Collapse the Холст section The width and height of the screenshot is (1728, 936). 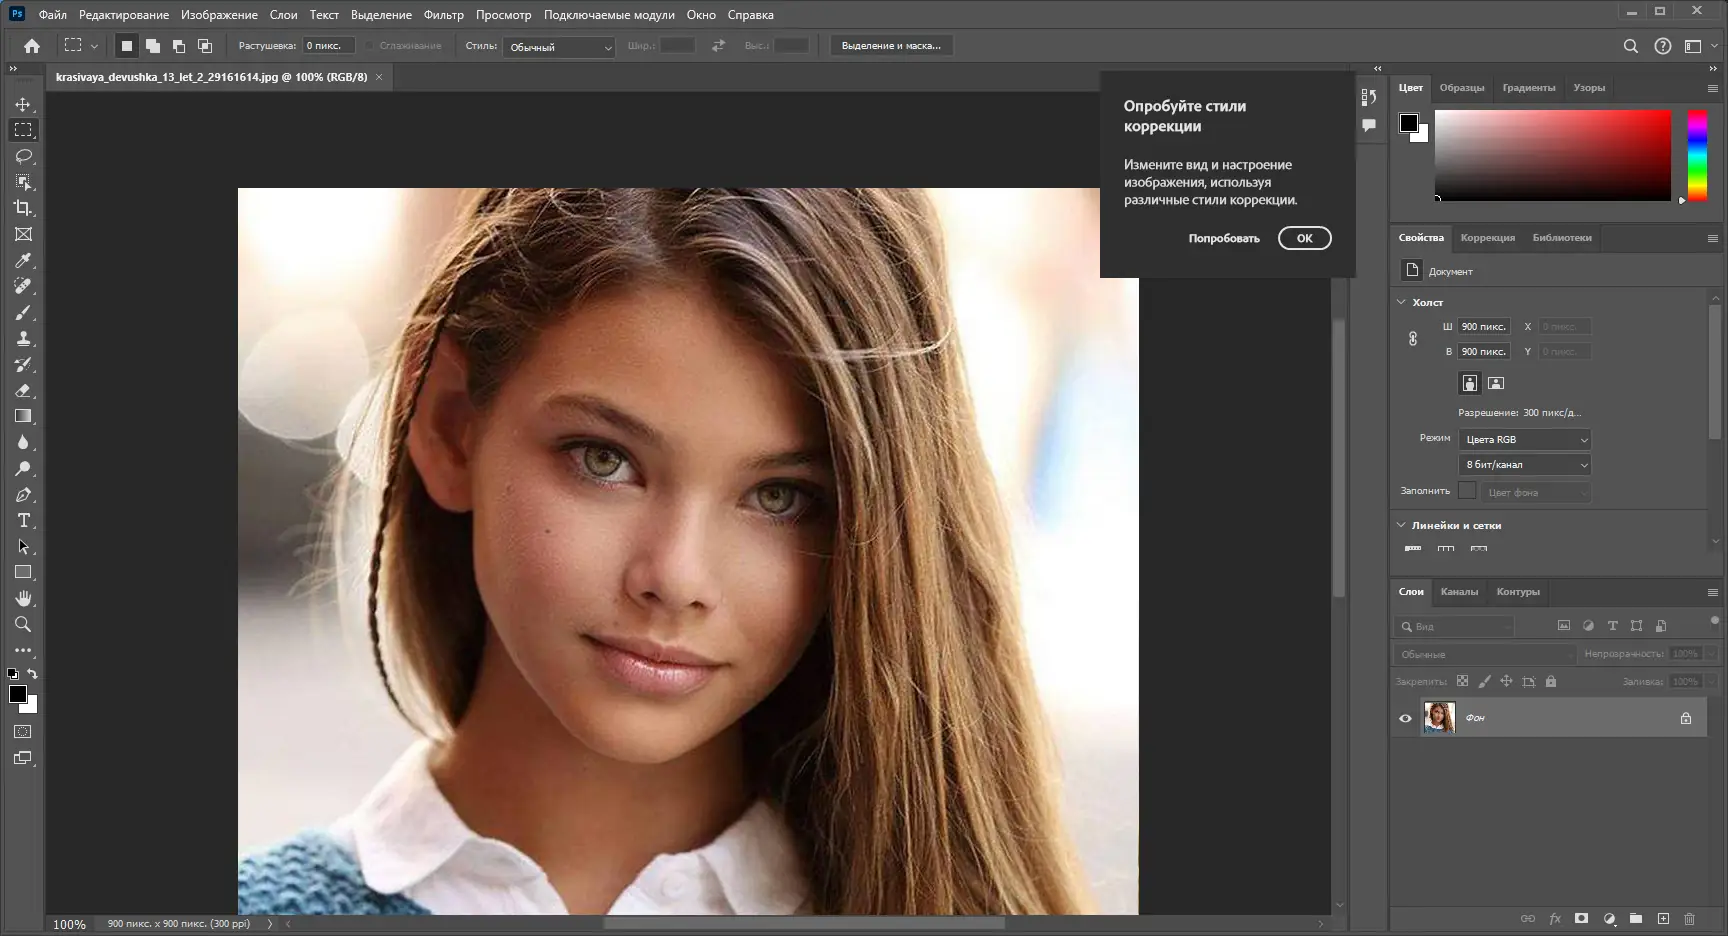tap(1401, 301)
